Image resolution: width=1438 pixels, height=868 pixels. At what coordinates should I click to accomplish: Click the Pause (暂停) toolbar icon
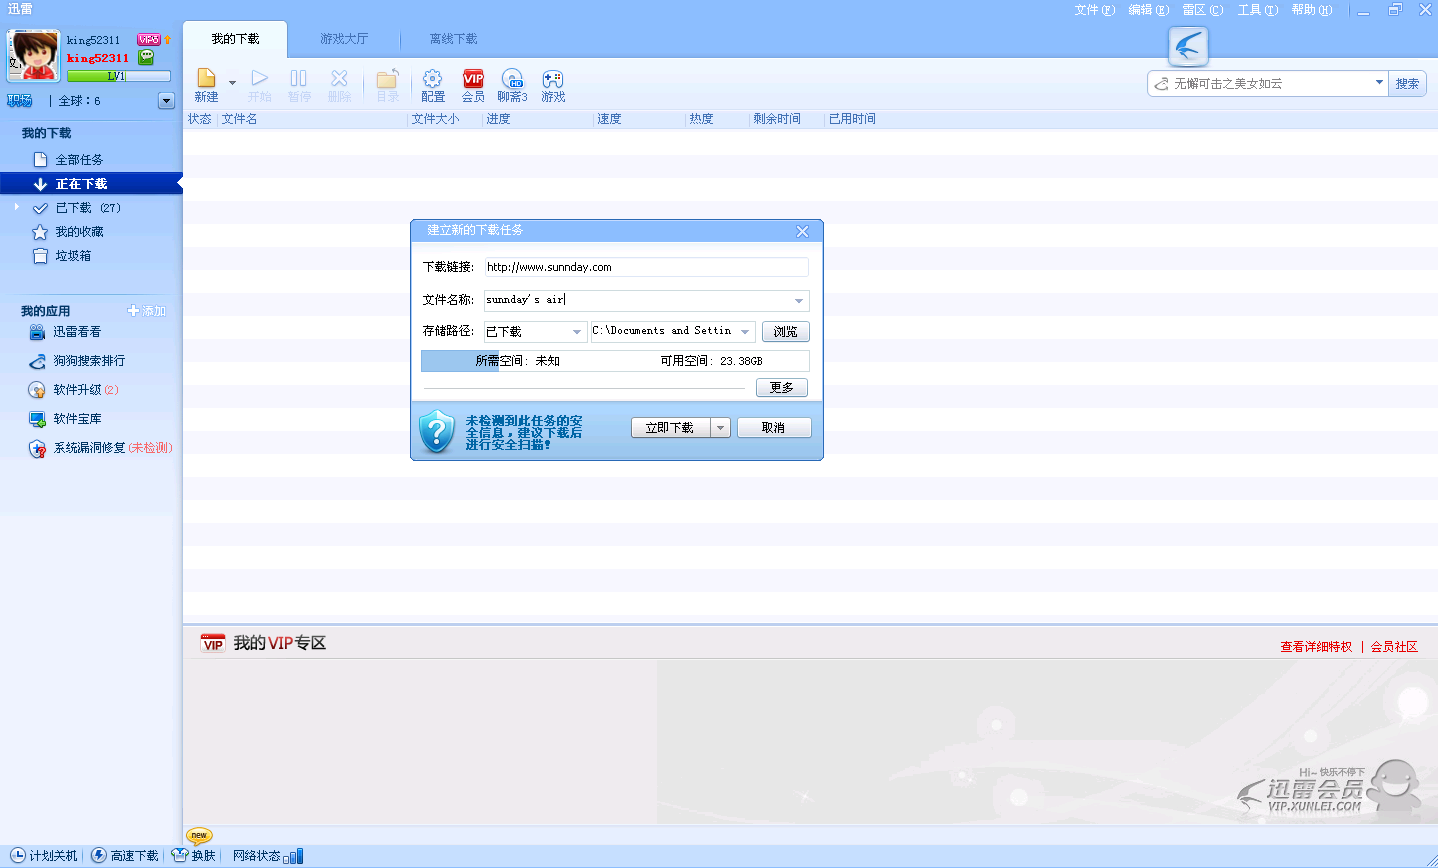[x=299, y=85]
